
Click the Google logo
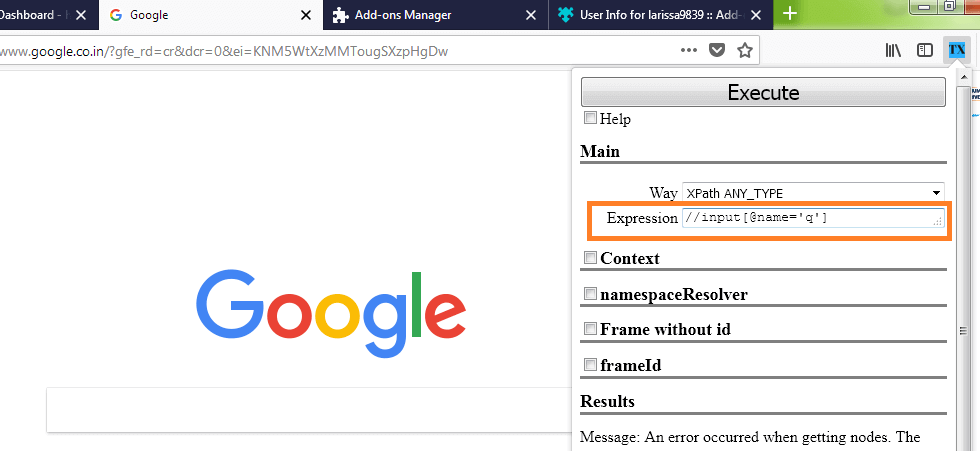[331, 314]
